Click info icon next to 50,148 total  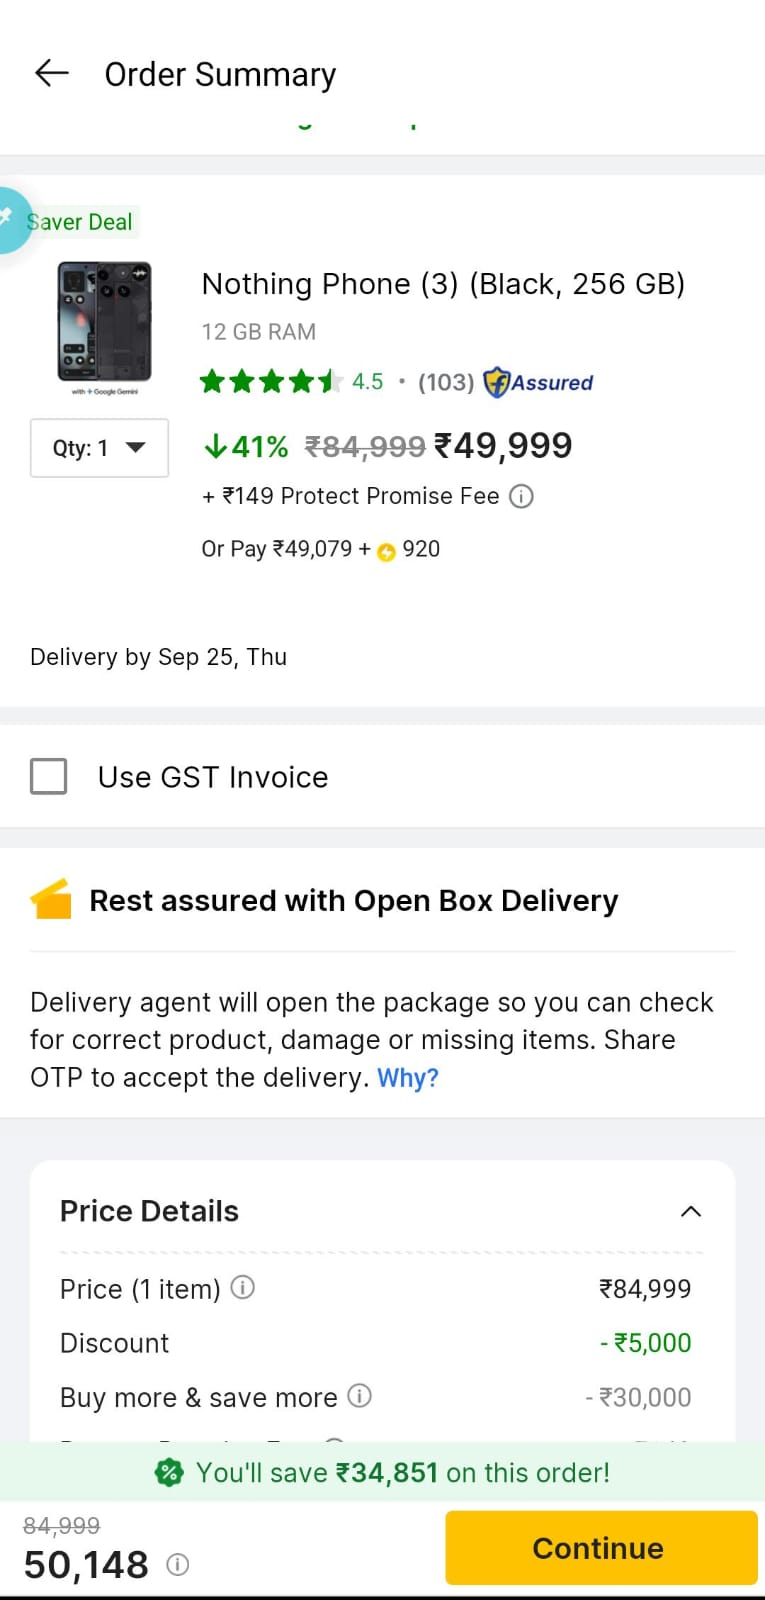[177, 1564]
